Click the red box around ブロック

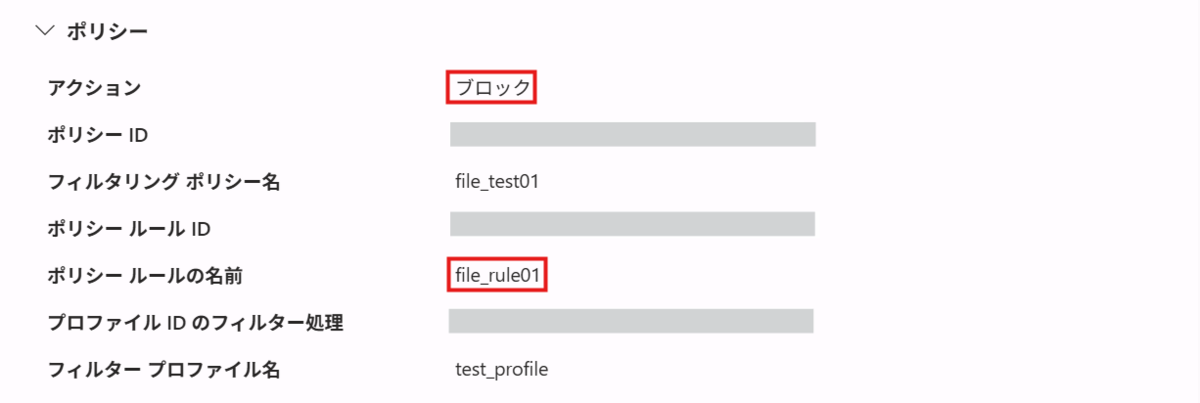[493, 87]
